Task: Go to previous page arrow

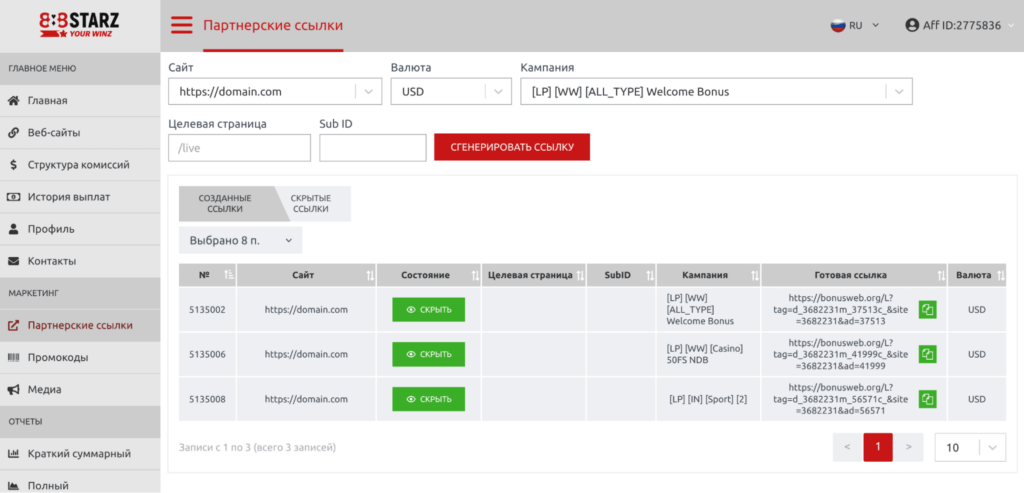Action: pos(847,447)
